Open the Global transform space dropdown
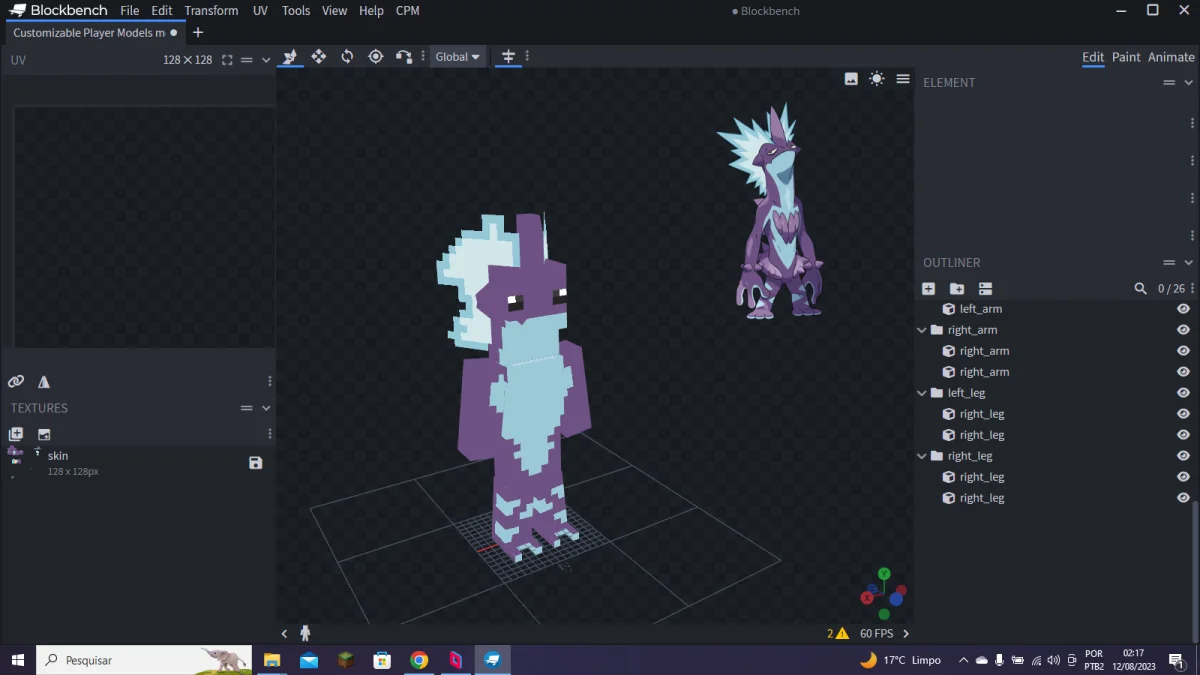1200x675 pixels. pyautogui.click(x=458, y=57)
